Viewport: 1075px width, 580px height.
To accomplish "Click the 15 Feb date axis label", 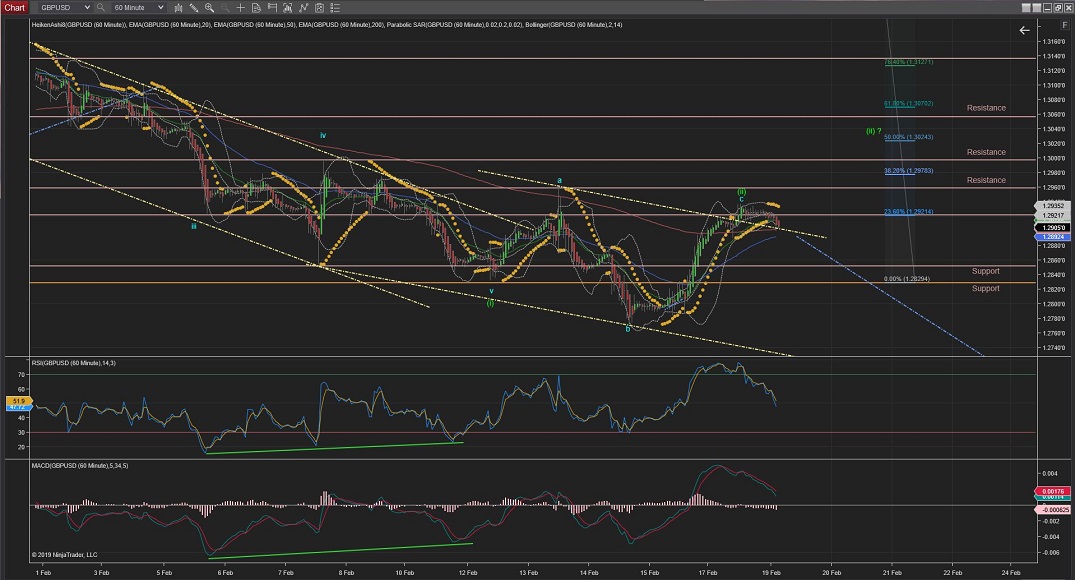I will pyautogui.click(x=649, y=572).
